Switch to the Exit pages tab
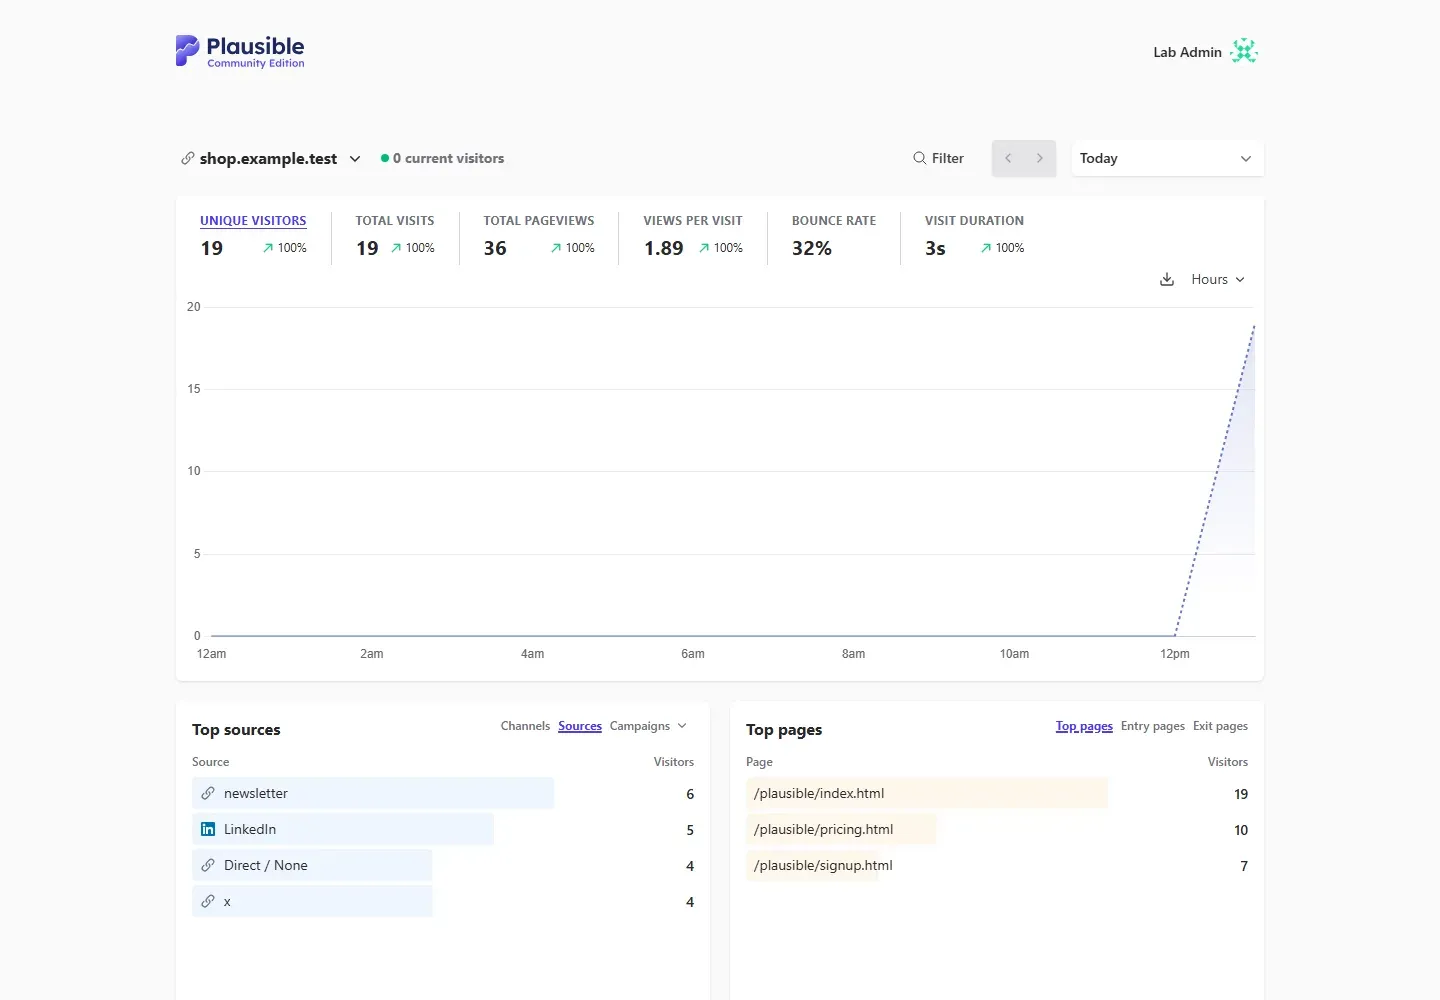 pos(1220,726)
